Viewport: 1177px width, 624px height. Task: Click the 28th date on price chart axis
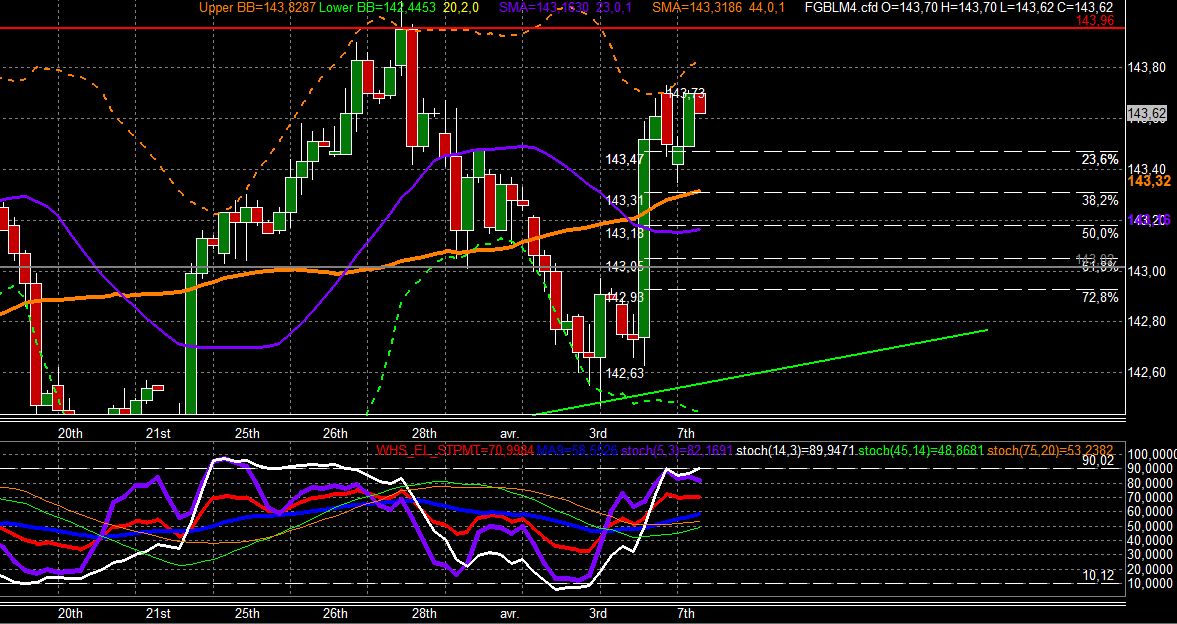pyautogui.click(x=423, y=433)
